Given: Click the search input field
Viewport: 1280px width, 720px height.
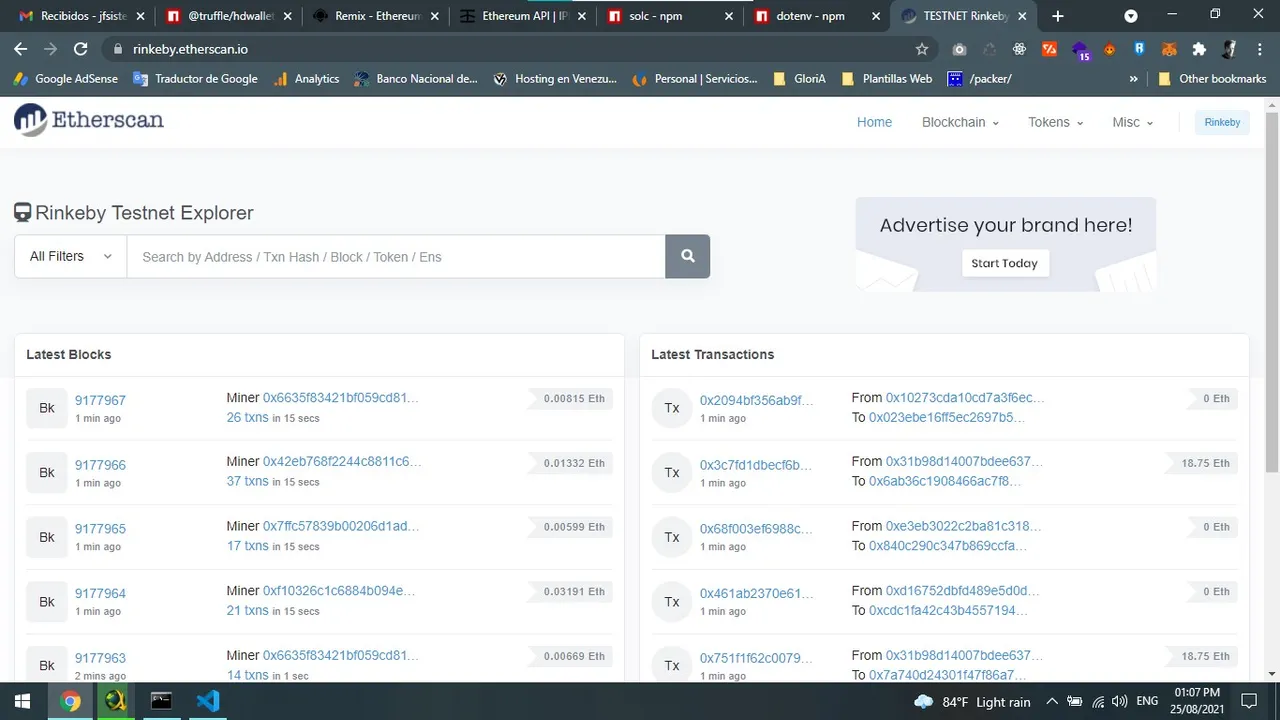Looking at the screenshot, I should [x=396, y=256].
